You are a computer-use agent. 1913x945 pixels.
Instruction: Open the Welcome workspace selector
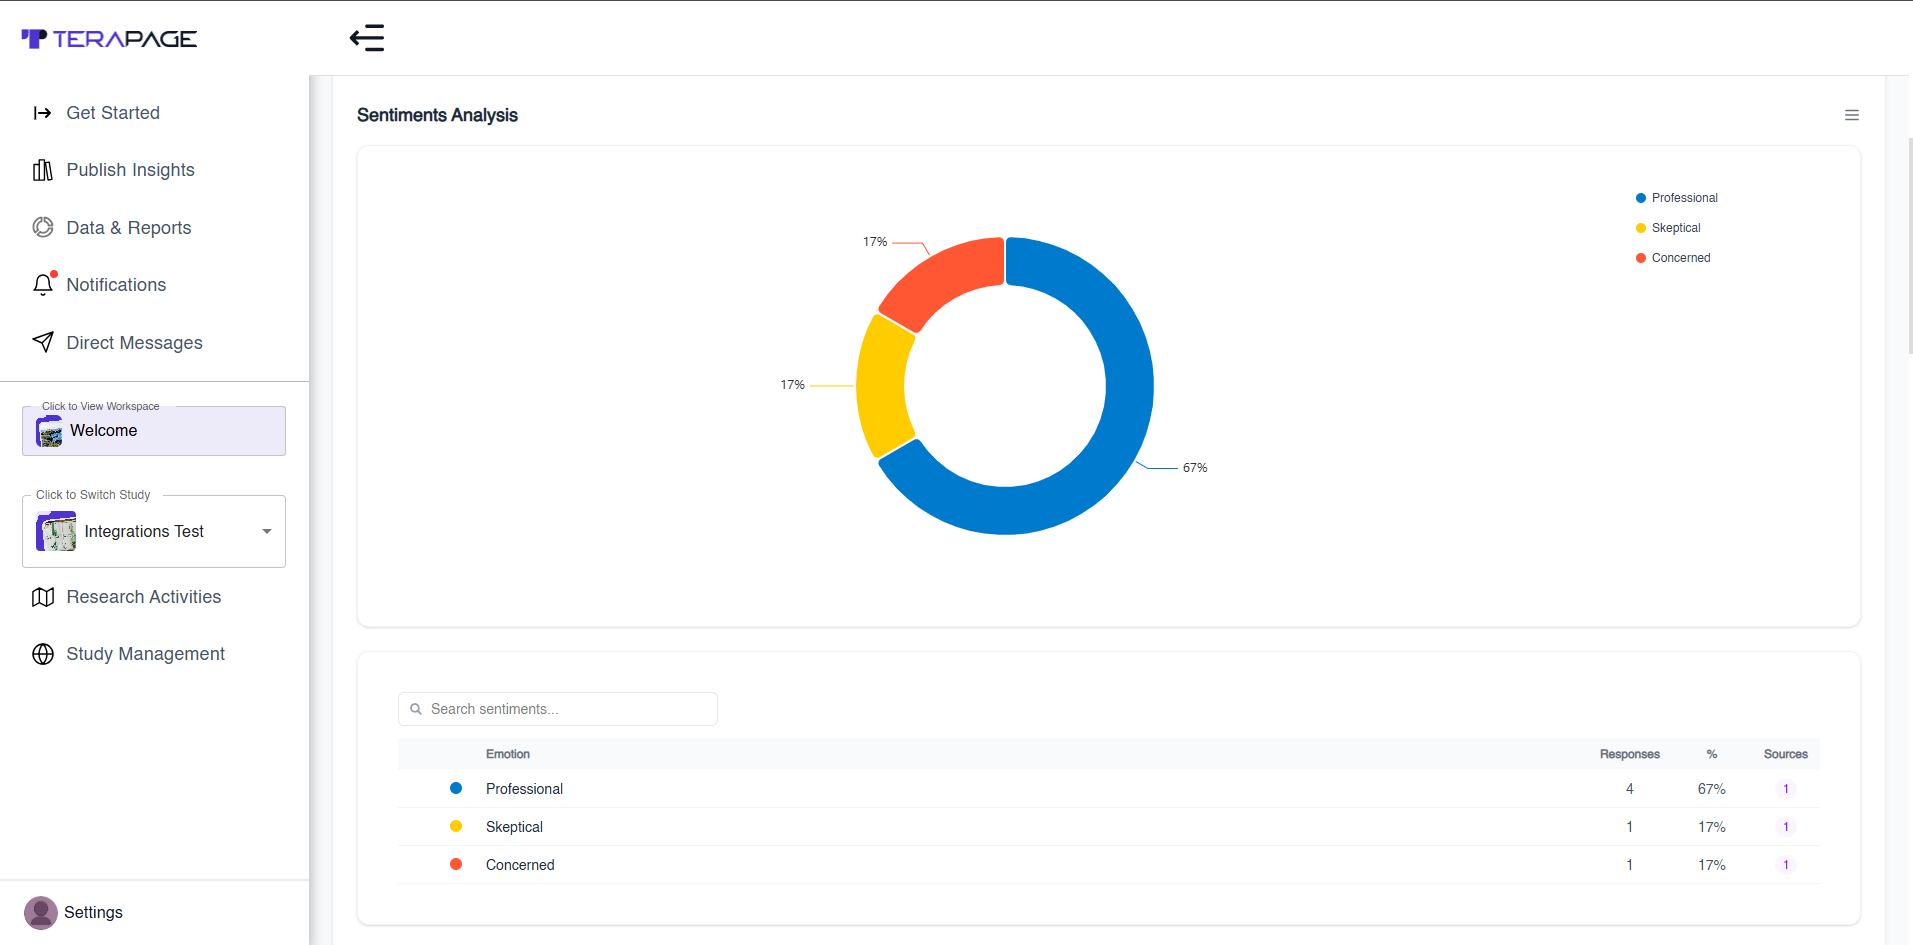154,431
